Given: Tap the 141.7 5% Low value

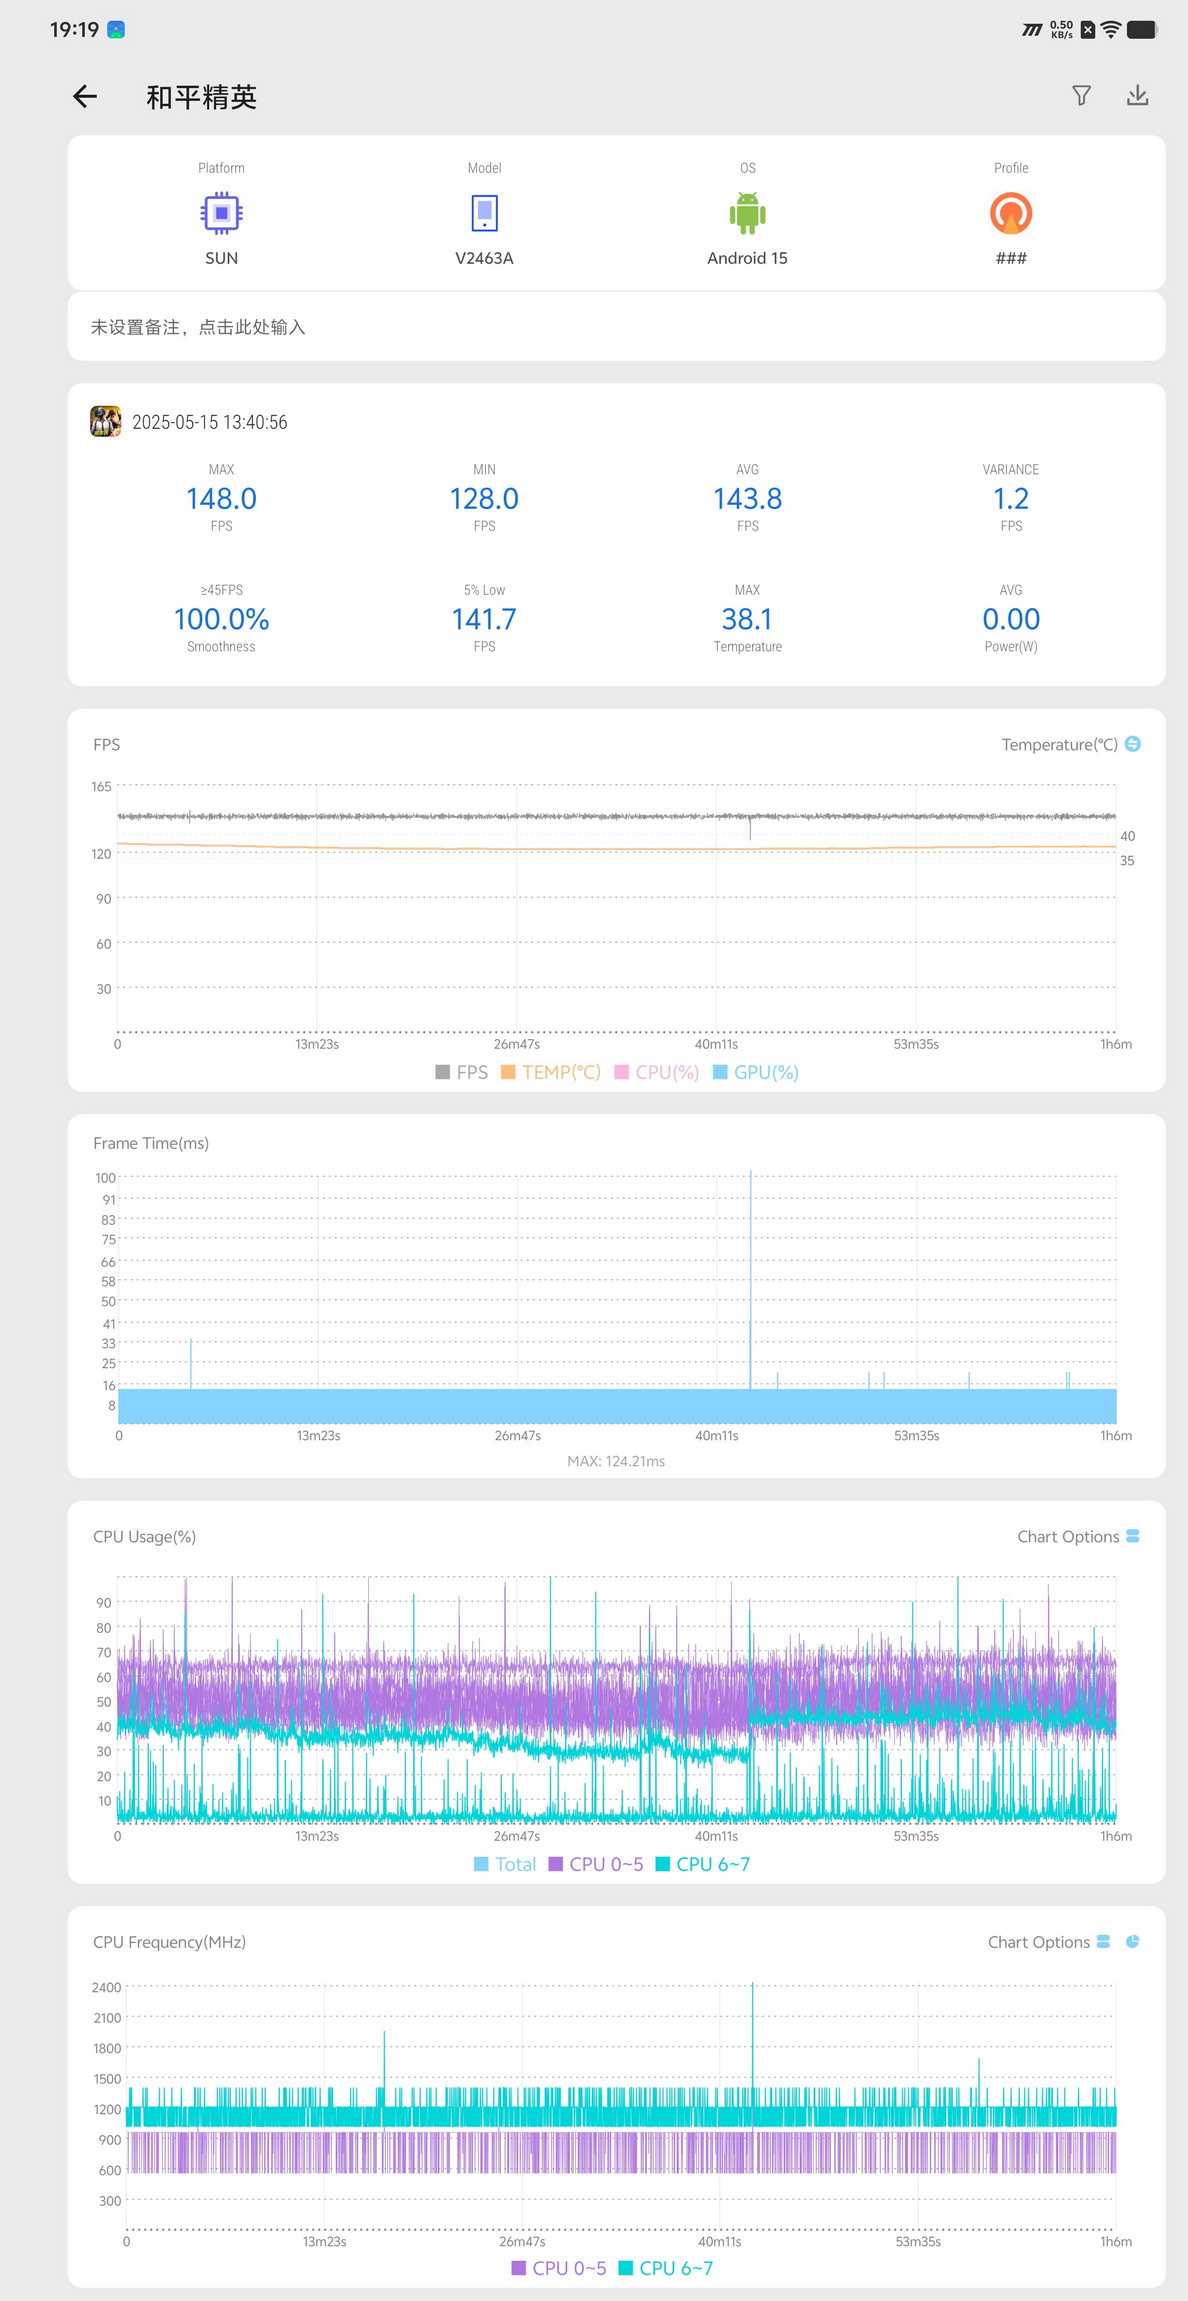Looking at the screenshot, I should click(x=484, y=619).
